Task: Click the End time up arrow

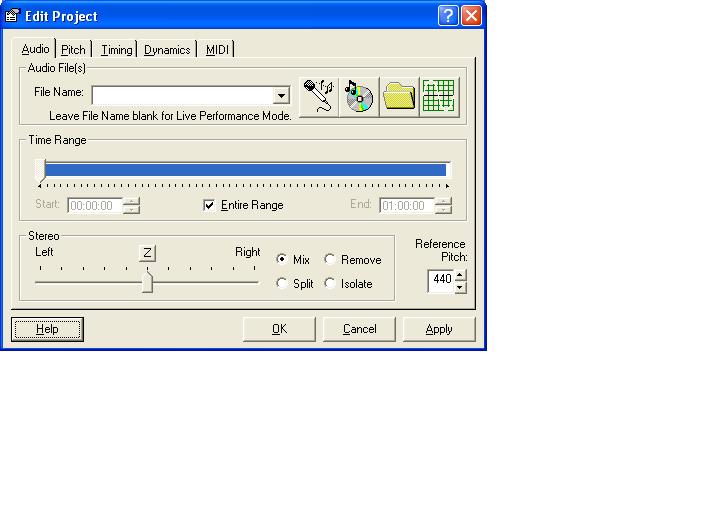Action: tap(443, 202)
